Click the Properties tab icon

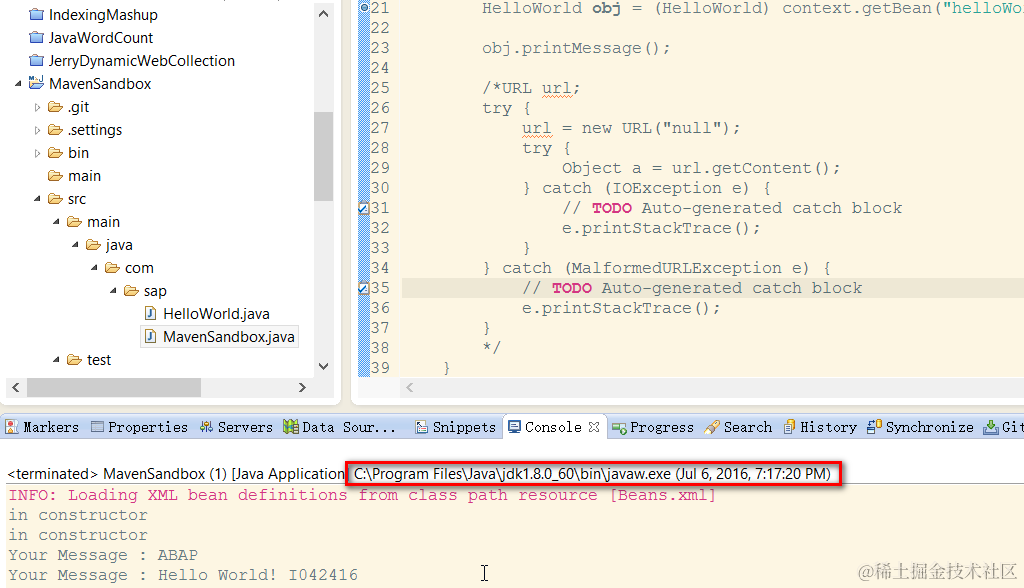coord(97,427)
